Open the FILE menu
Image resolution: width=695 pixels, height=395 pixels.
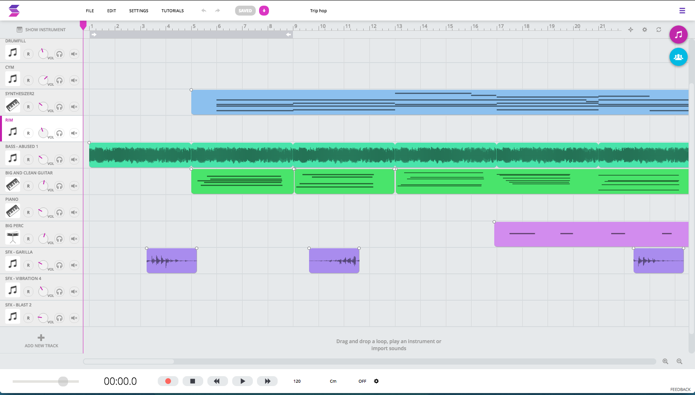90,11
